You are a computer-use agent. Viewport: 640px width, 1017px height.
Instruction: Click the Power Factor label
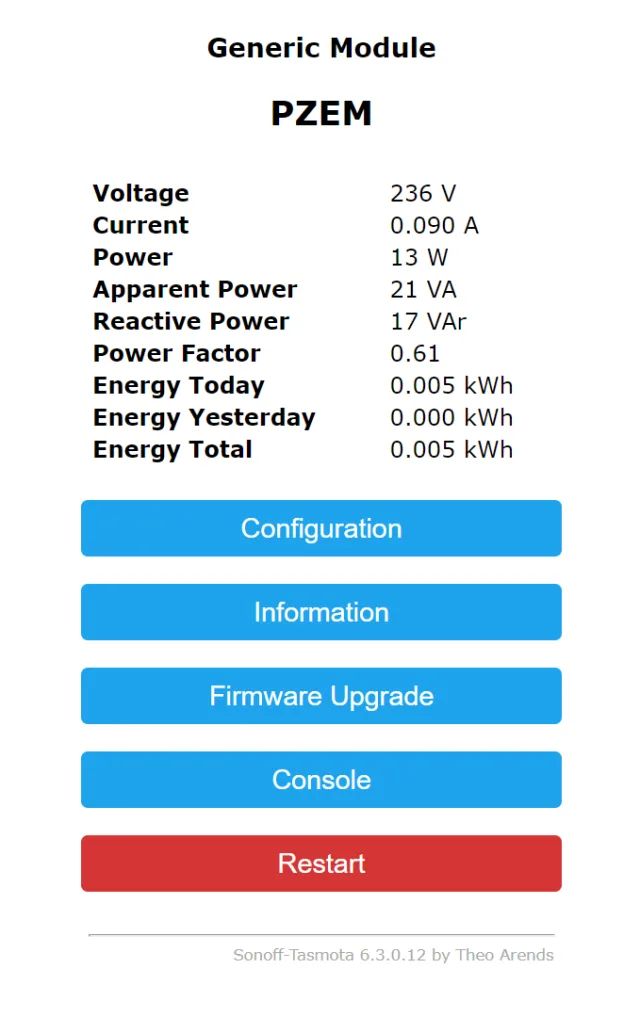(x=175, y=353)
